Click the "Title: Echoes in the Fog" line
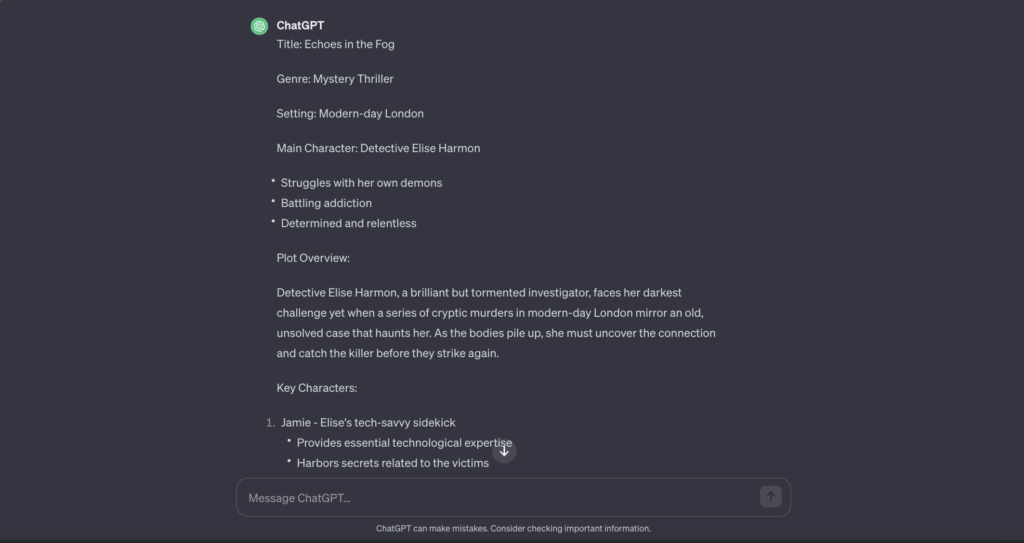 pyautogui.click(x=335, y=44)
